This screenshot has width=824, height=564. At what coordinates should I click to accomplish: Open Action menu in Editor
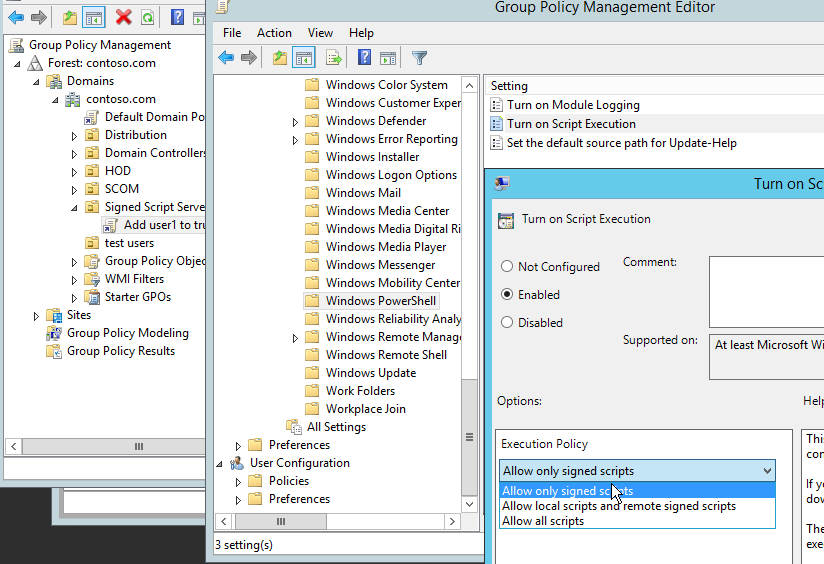pyautogui.click(x=274, y=33)
